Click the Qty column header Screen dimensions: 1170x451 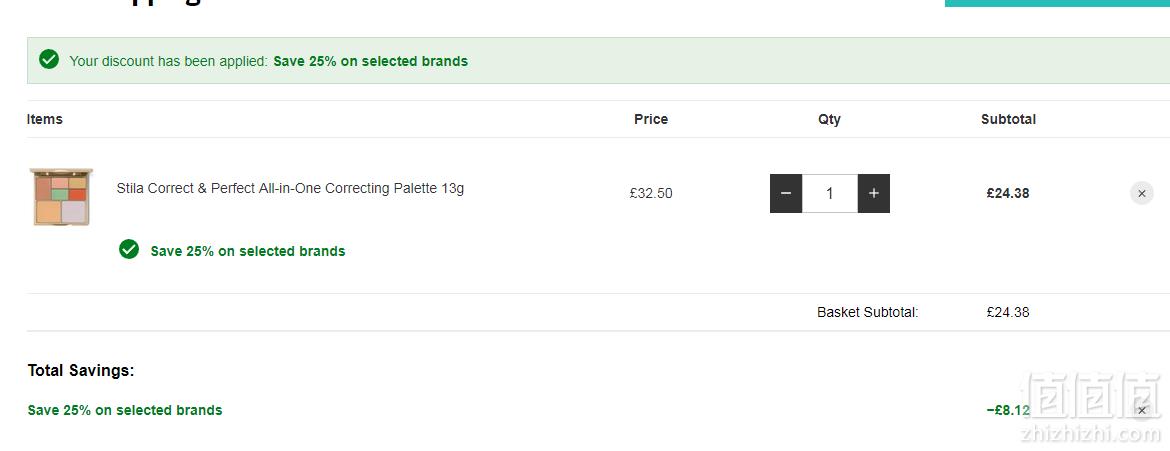tap(829, 119)
